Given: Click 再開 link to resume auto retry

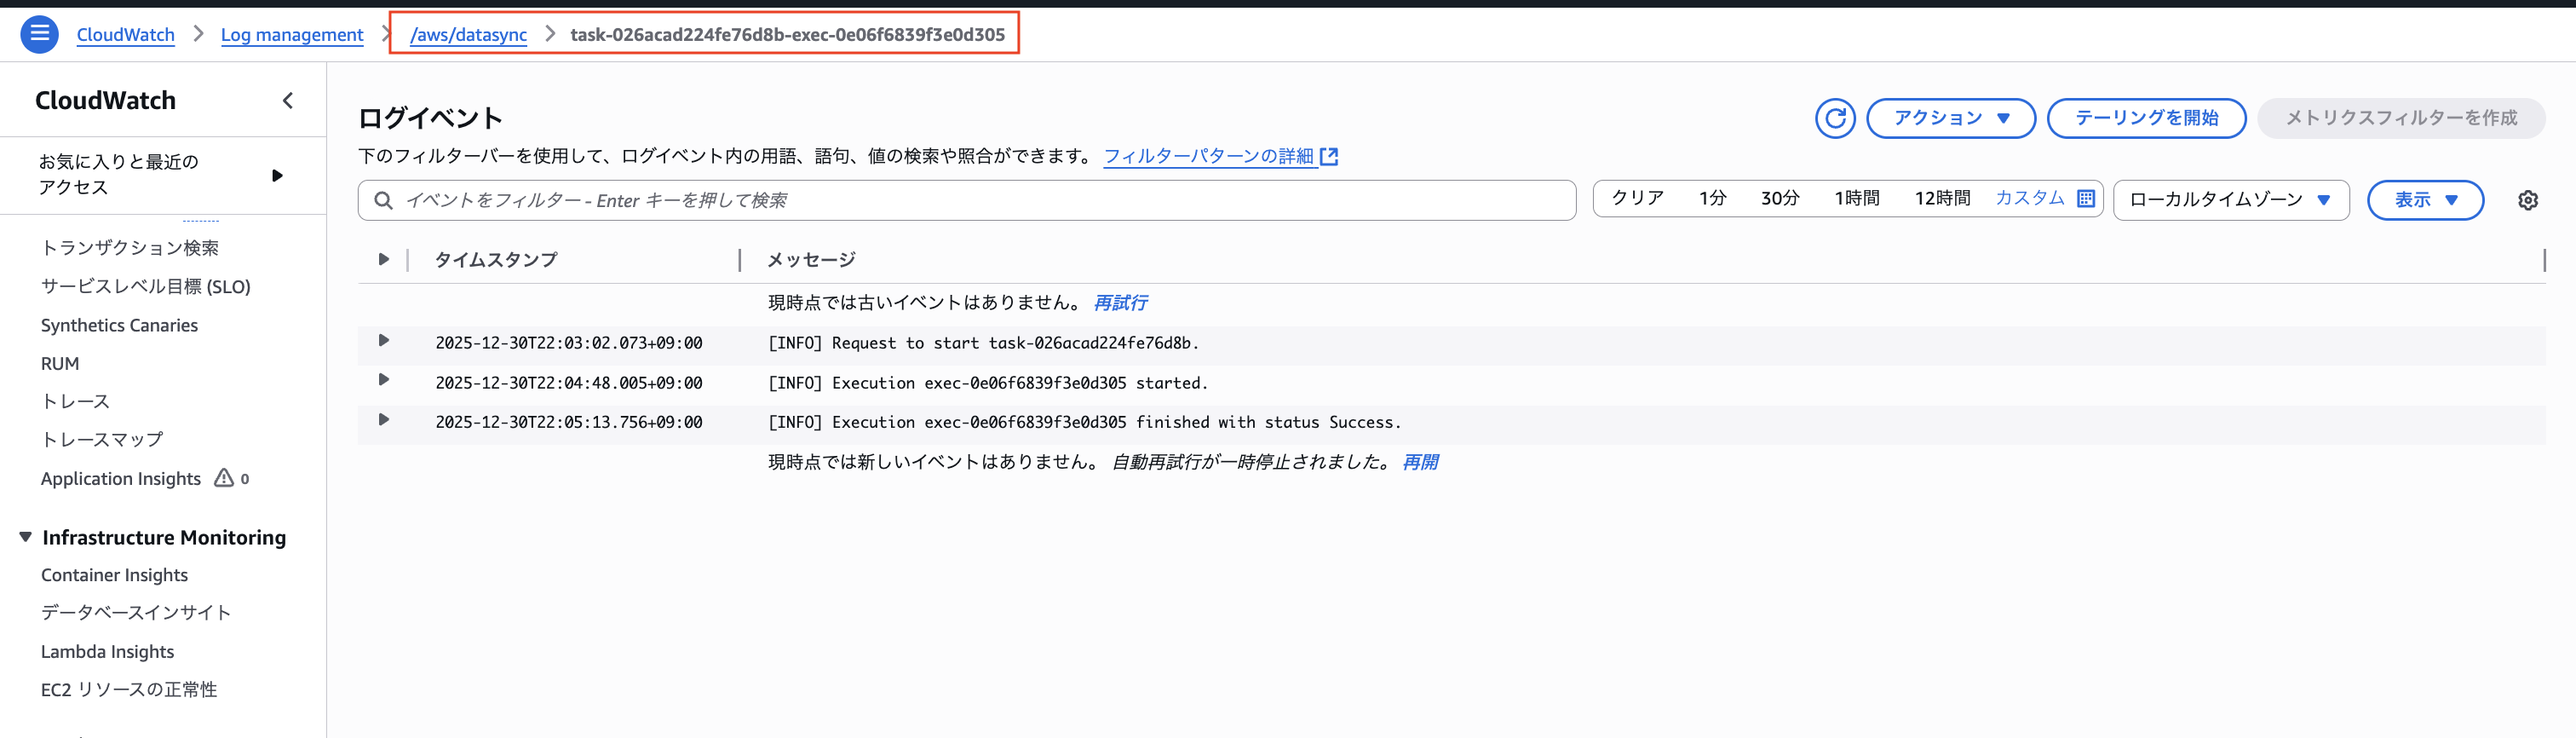Looking at the screenshot, I should pyautogui.click(x=1420, y=462).
